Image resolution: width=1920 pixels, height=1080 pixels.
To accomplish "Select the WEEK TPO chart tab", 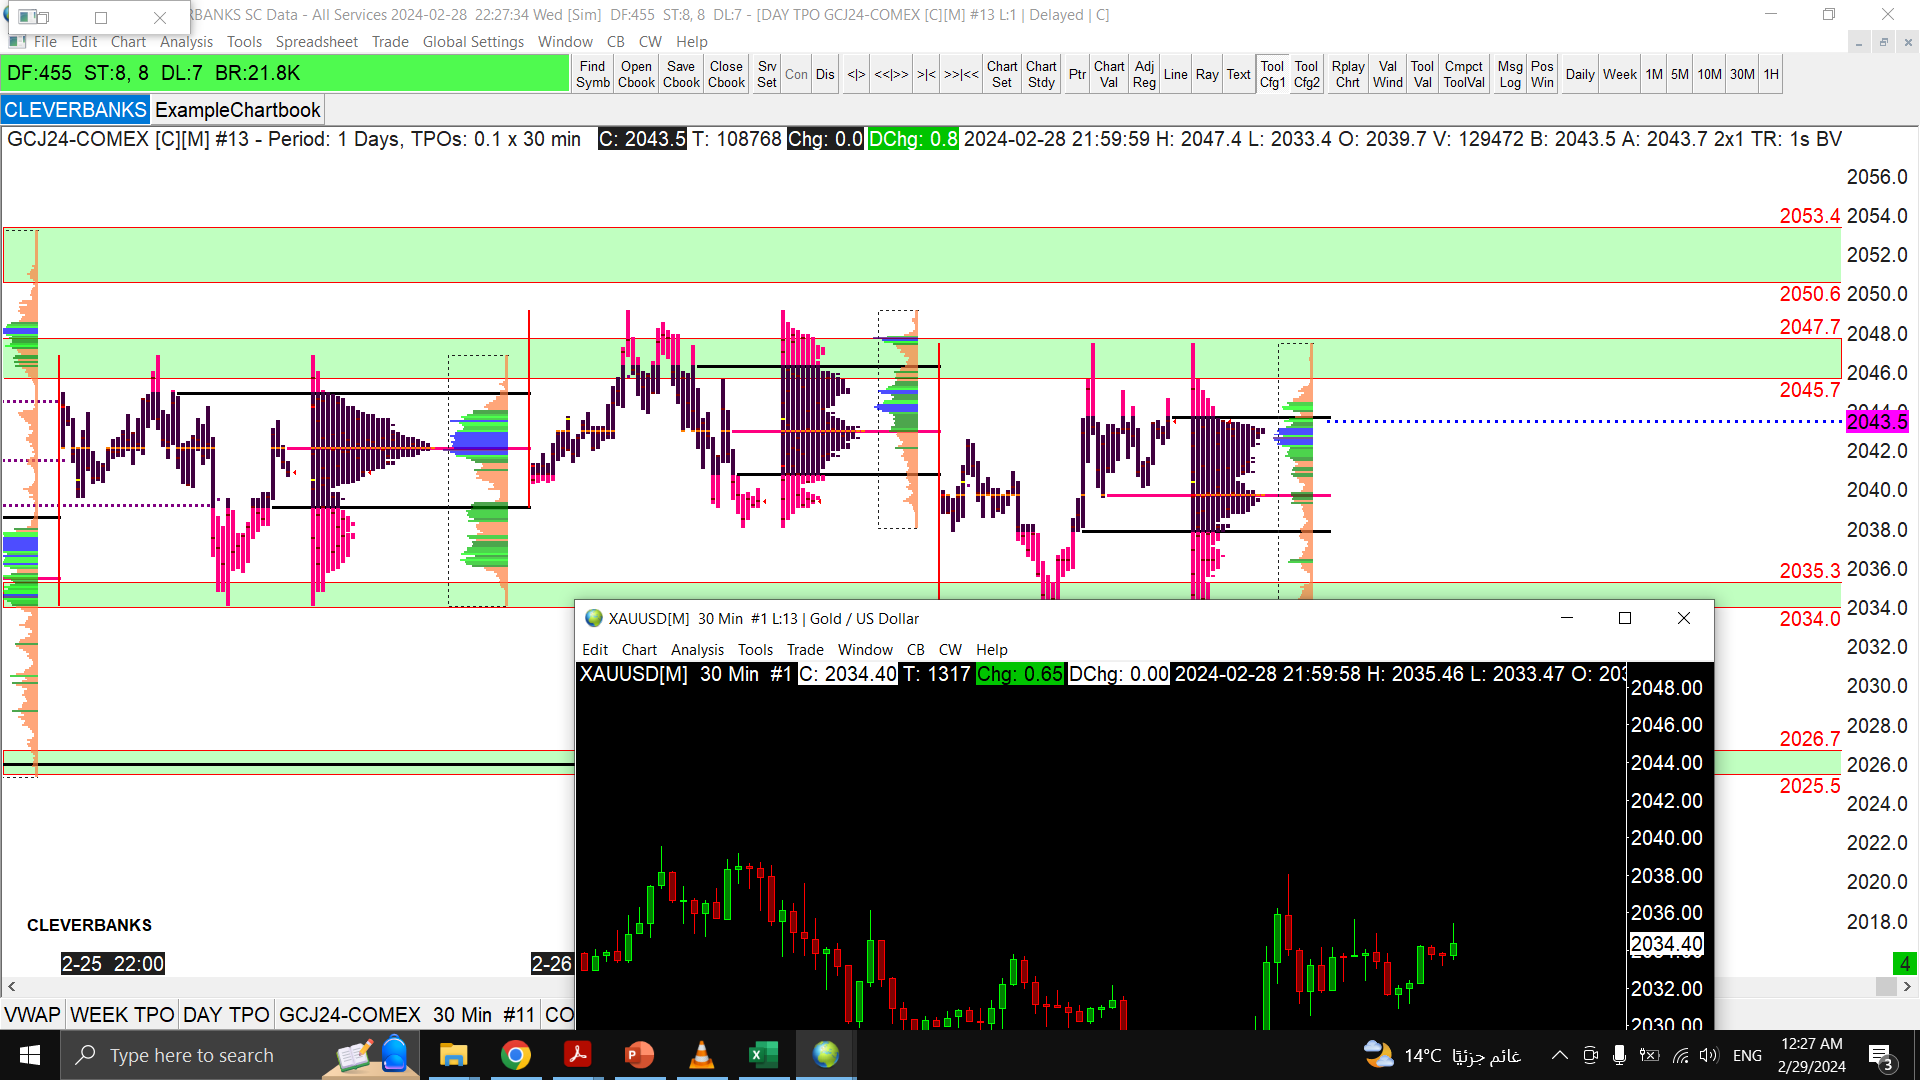I will point(122,1015).
